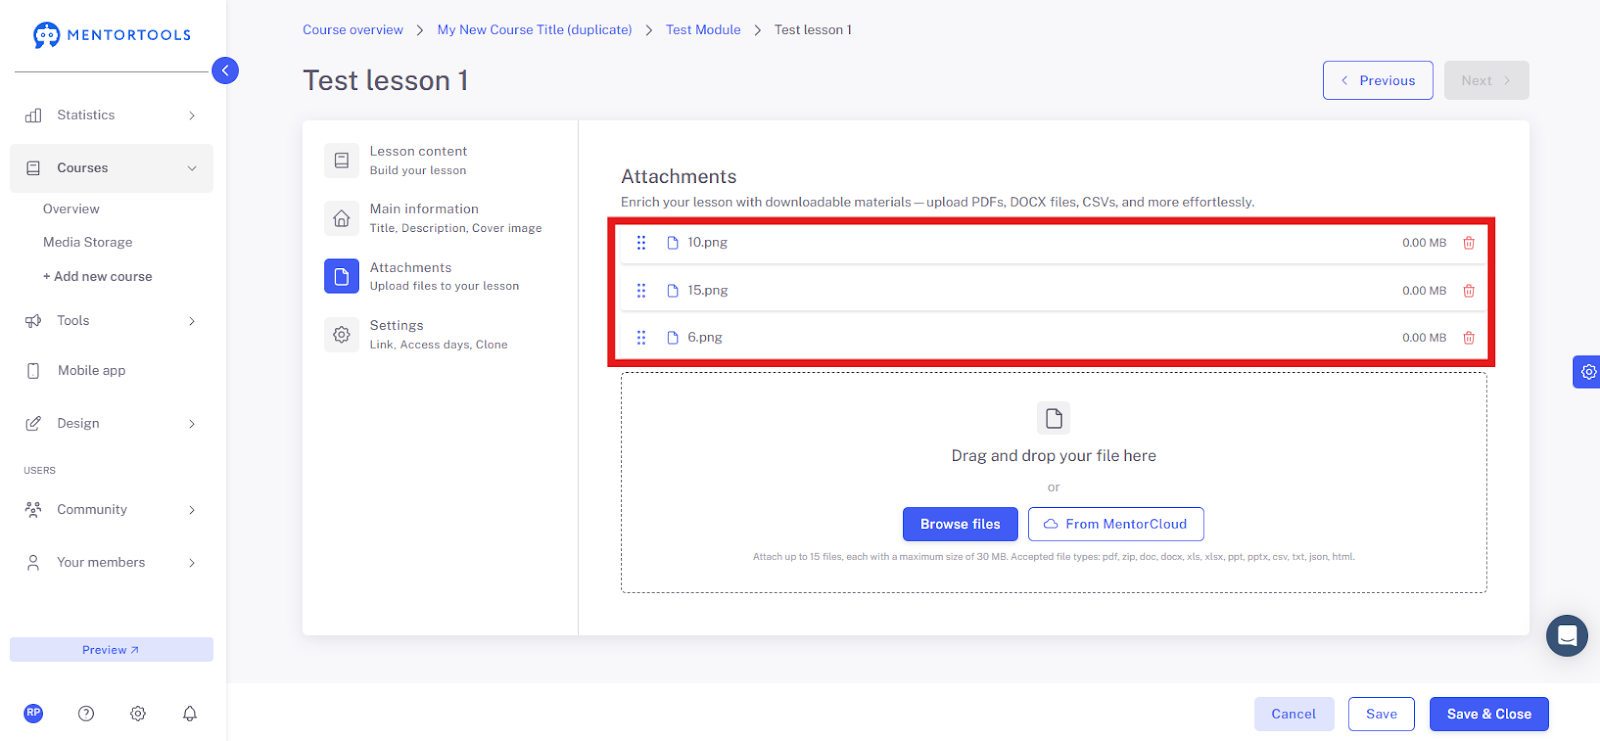
Task: Click the disabled Next button
Action: pos(1486,80)
